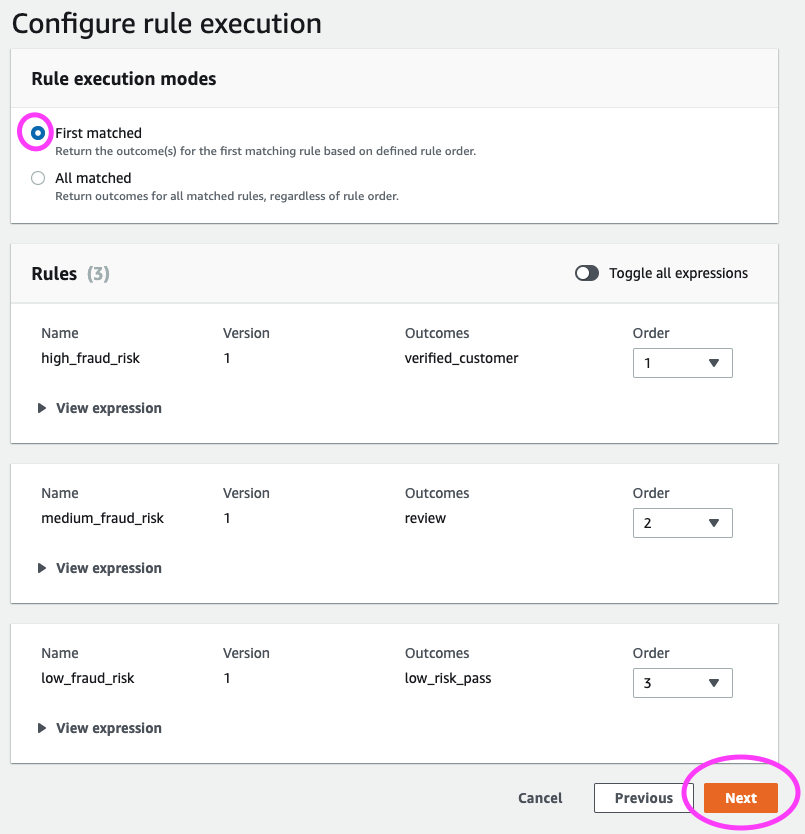Open Order dropdown for high_fraud_risk rule
805x834 pixels.
point(682,363)
